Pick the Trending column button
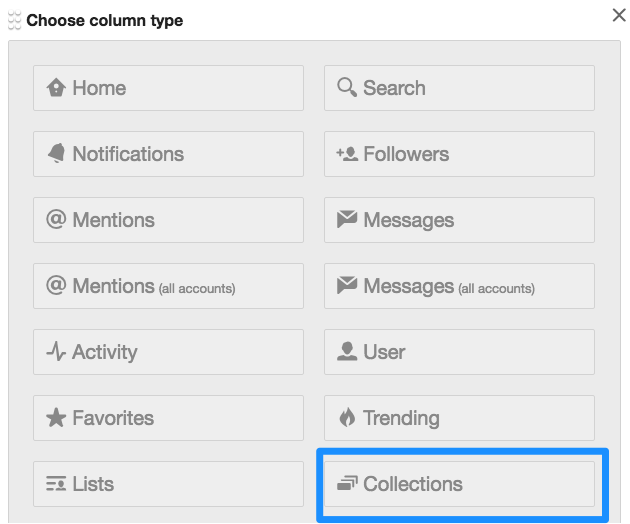 point(459,418)
